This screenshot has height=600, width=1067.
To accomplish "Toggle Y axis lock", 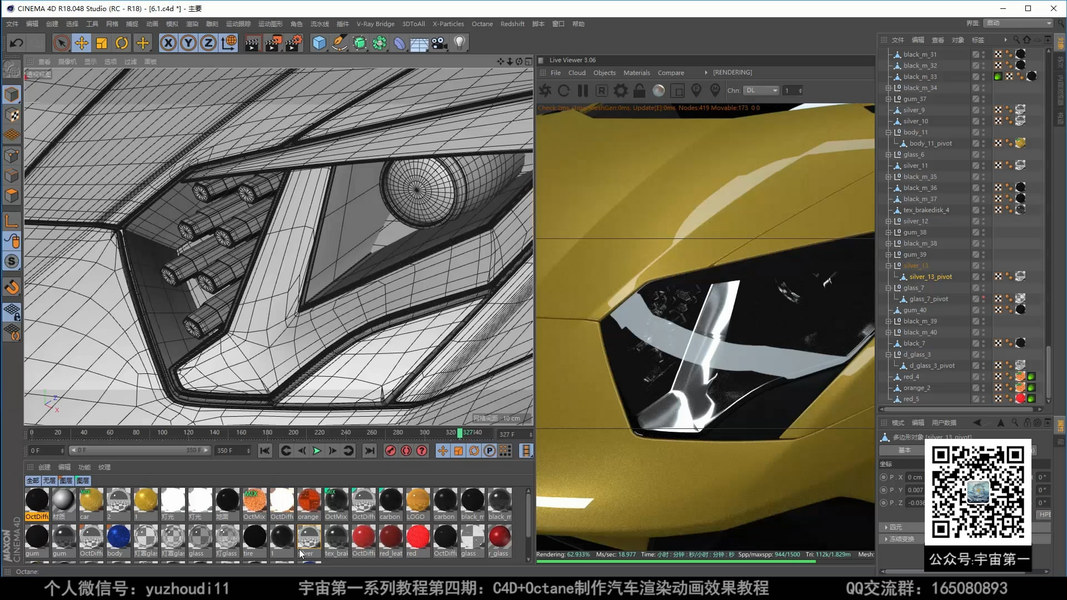I will point(188,43).
